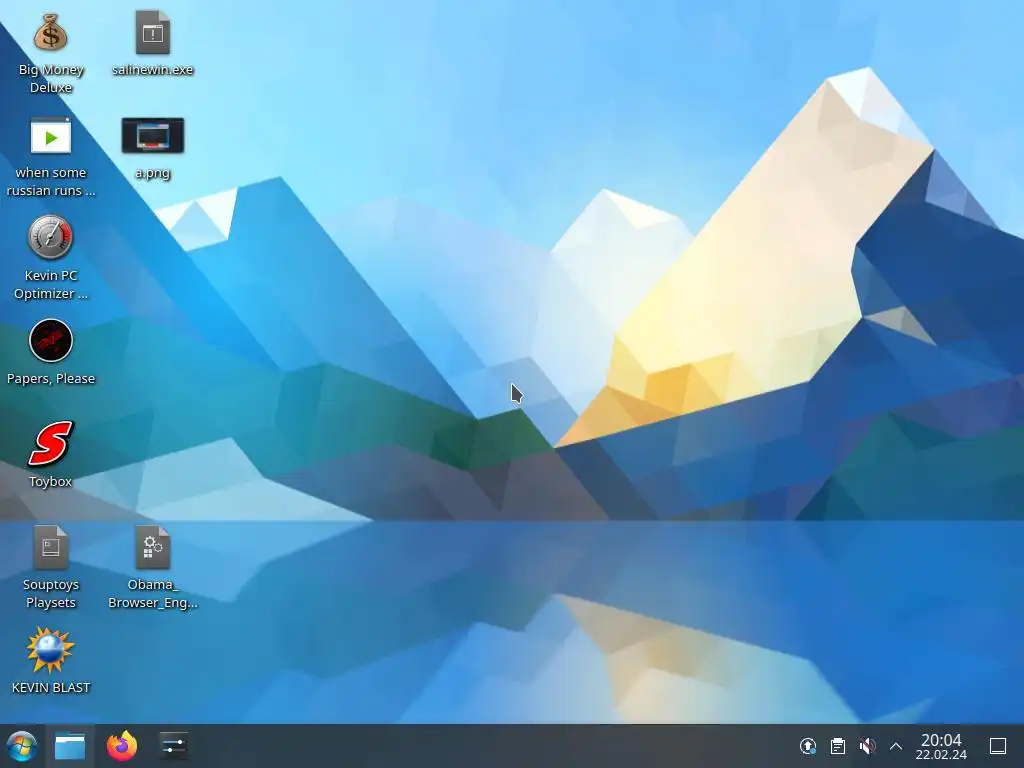
Task: Click the 'Toybox' label text
Action: click(51, 481)
